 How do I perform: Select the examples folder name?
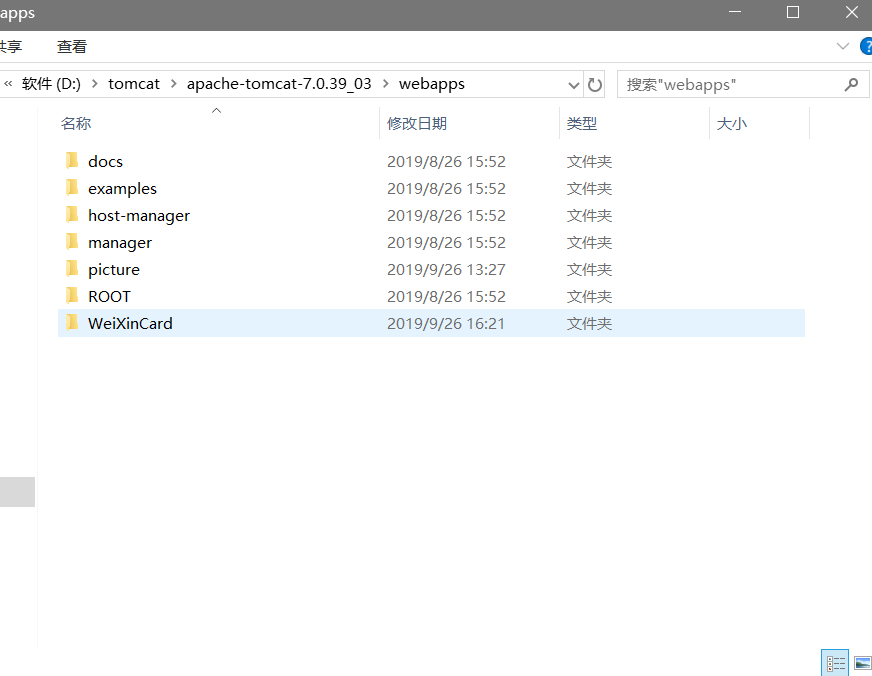122,189
